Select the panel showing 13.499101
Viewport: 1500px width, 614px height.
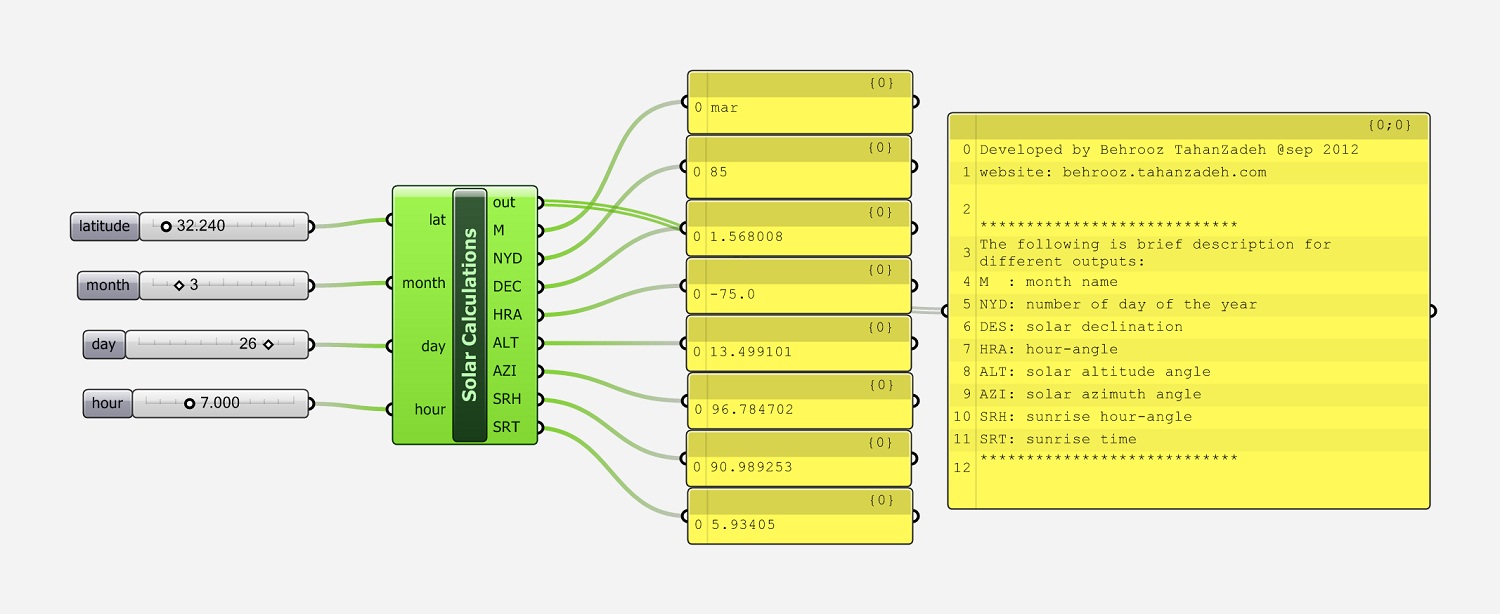800,352
